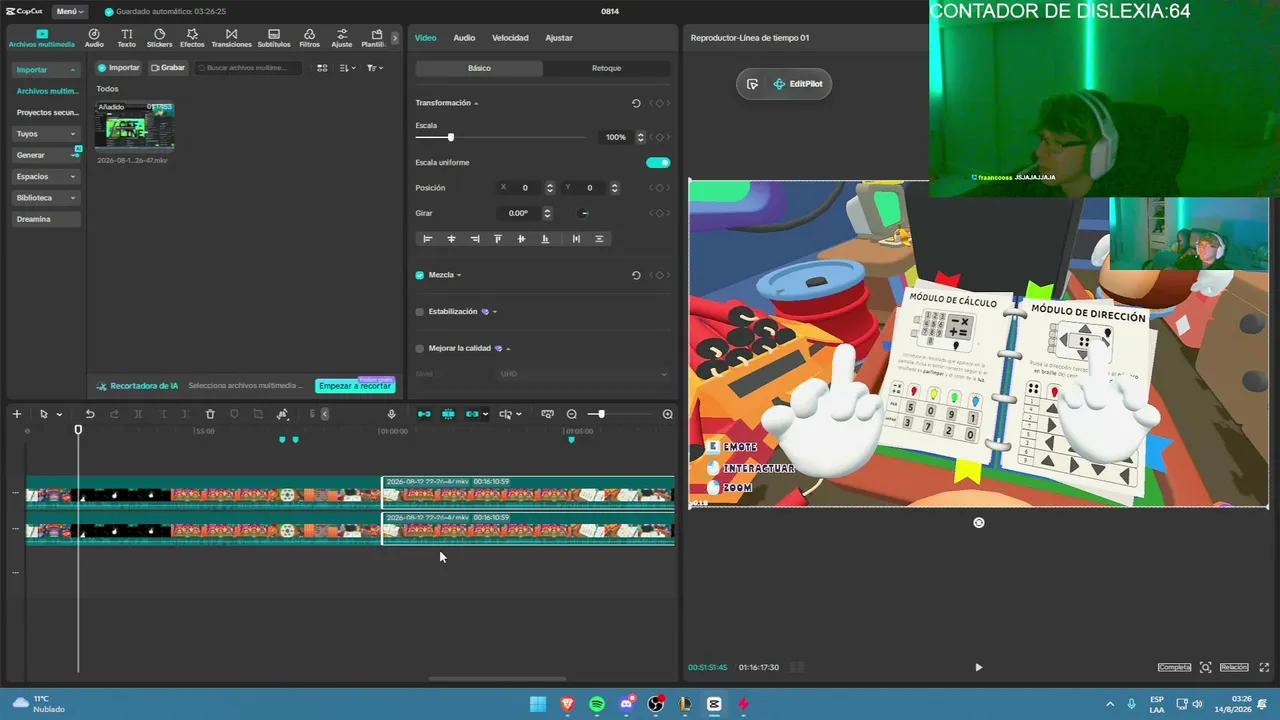Switch to the Retoque sub-tab

(x=606, y=68)
